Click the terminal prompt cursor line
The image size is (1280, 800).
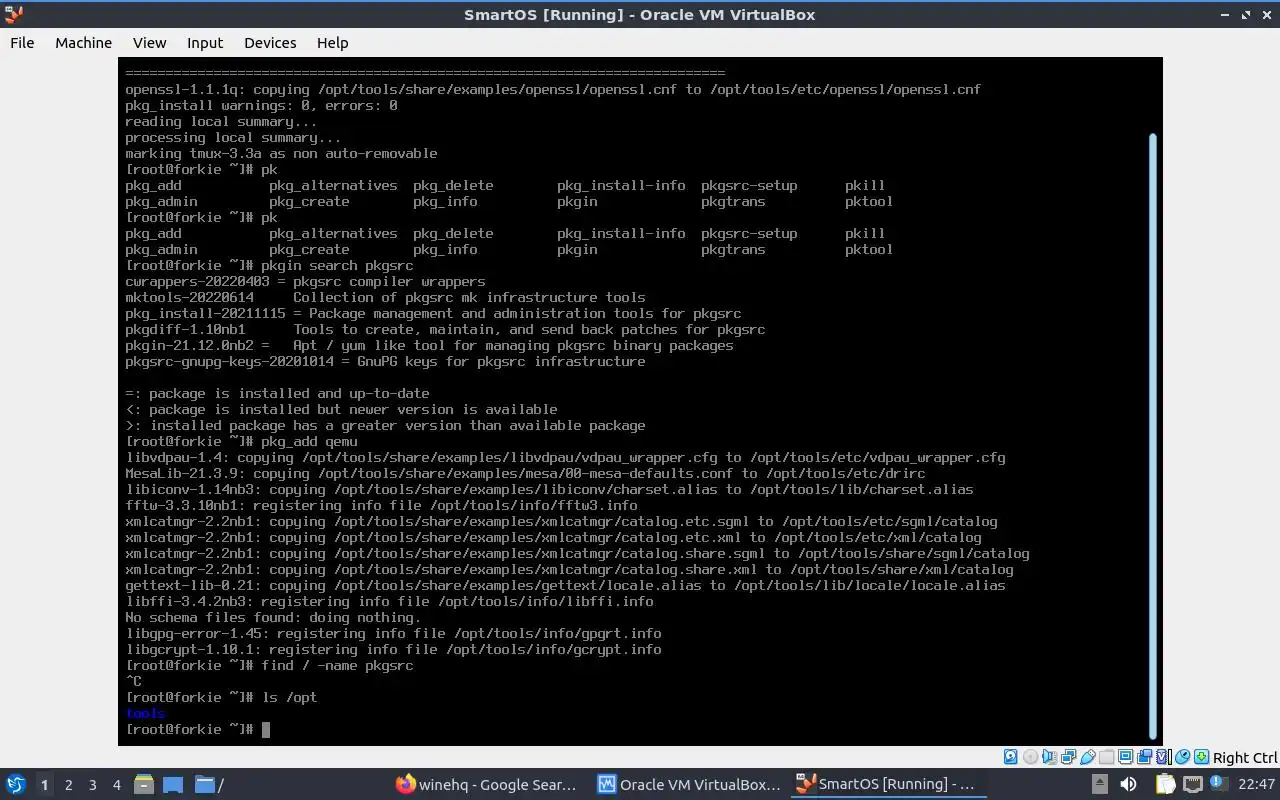tap(197, 729)
